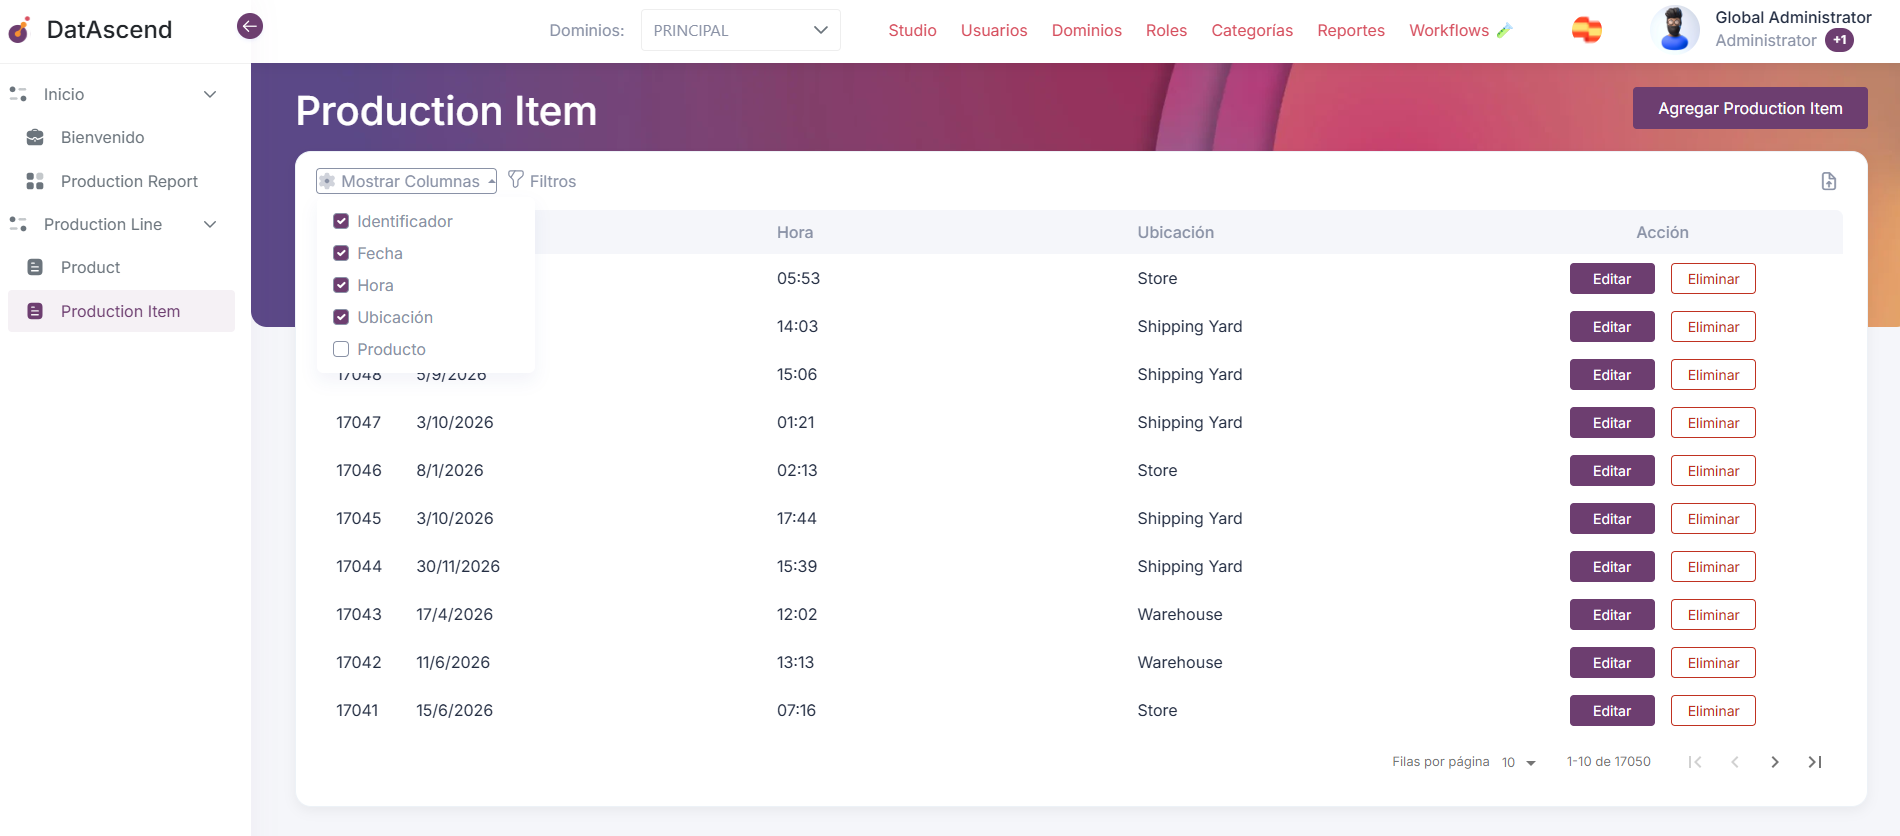Click the export file icon
This screenshot has height=836, width=1900.
(1828, 181)
